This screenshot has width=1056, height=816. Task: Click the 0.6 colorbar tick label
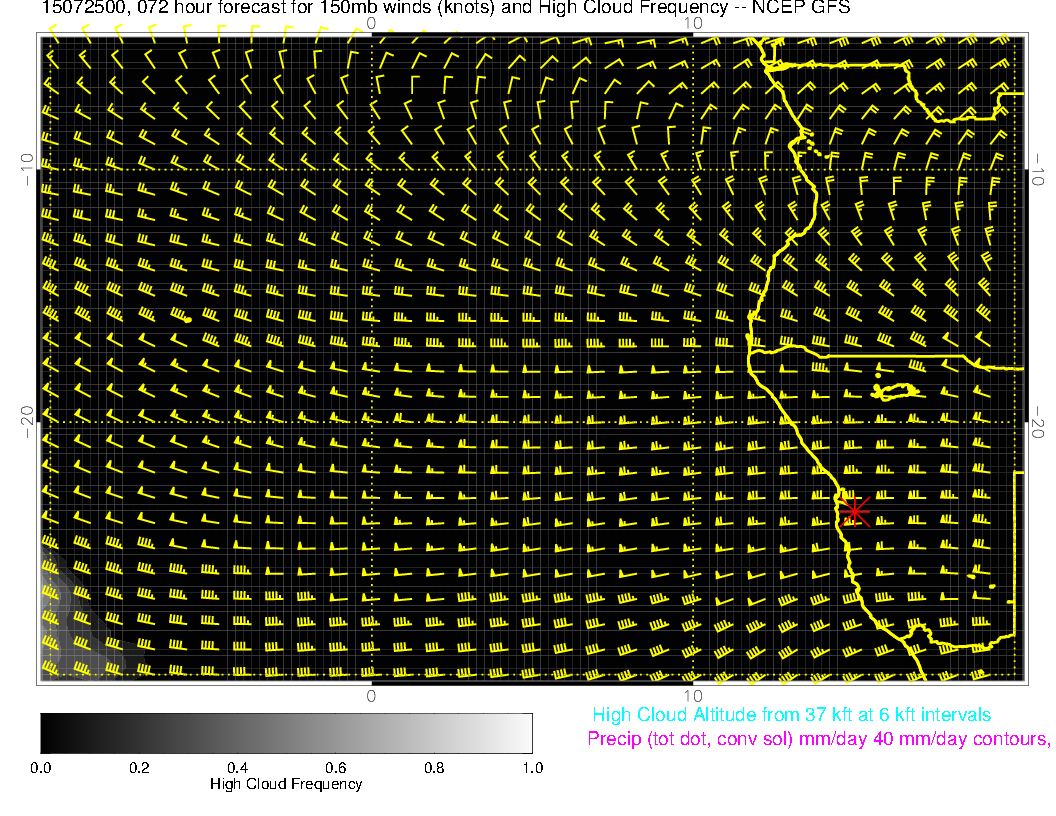(336, 767)
